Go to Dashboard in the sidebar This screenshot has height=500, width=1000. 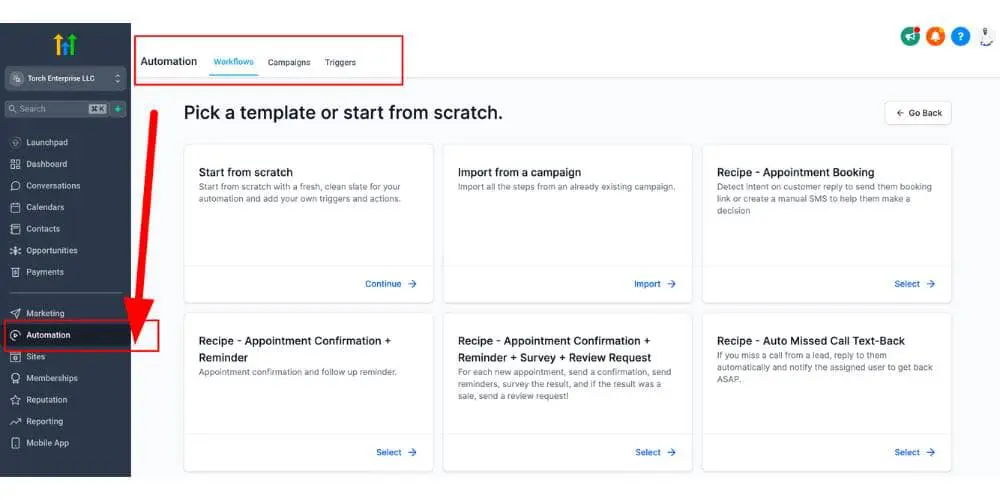pyautogui.click(x=46, y=164)
